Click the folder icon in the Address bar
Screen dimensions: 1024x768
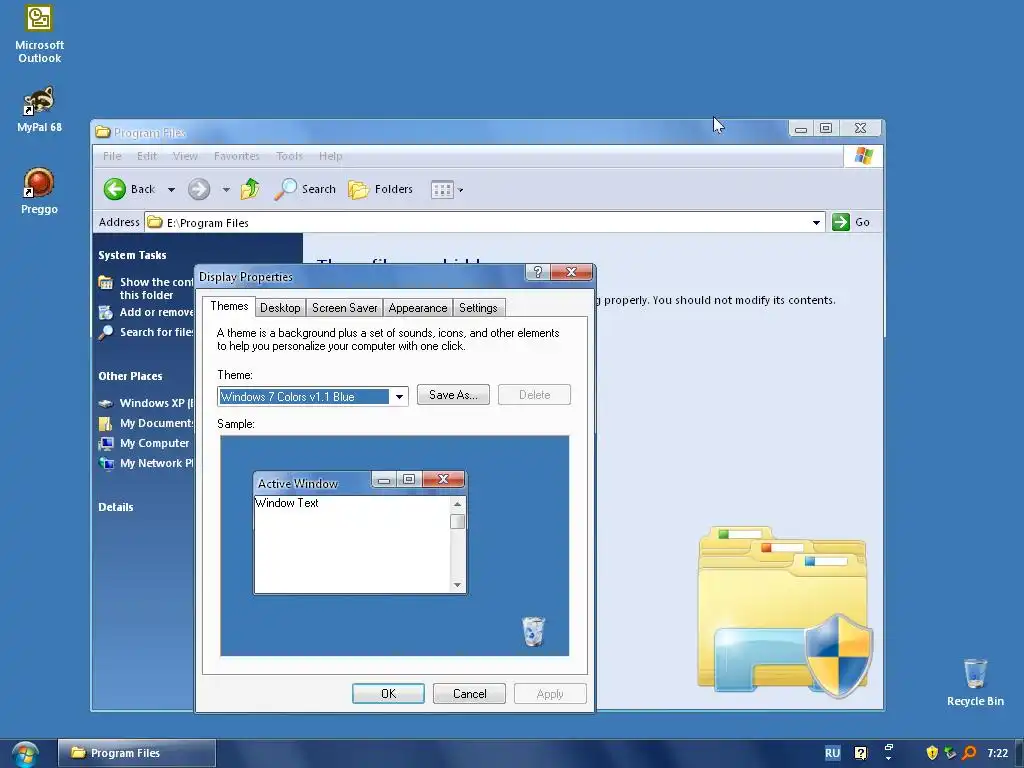click(155, 223)
